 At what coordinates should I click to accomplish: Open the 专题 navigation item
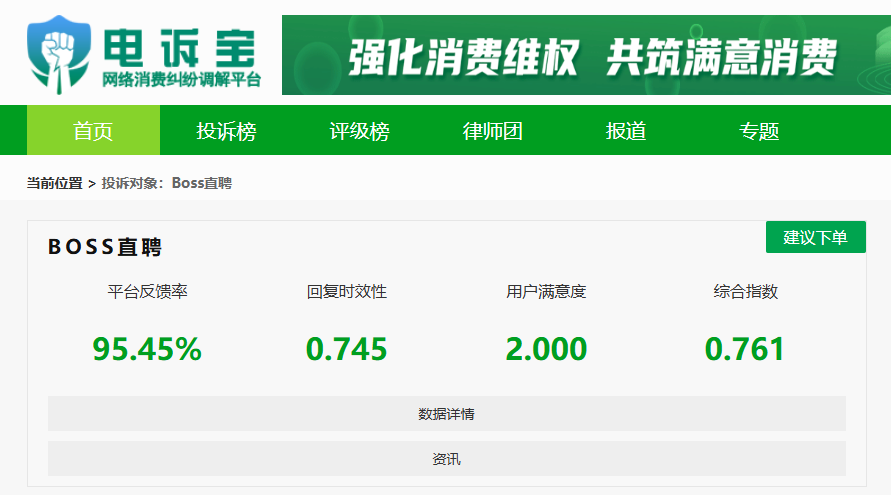pos(758,131)
